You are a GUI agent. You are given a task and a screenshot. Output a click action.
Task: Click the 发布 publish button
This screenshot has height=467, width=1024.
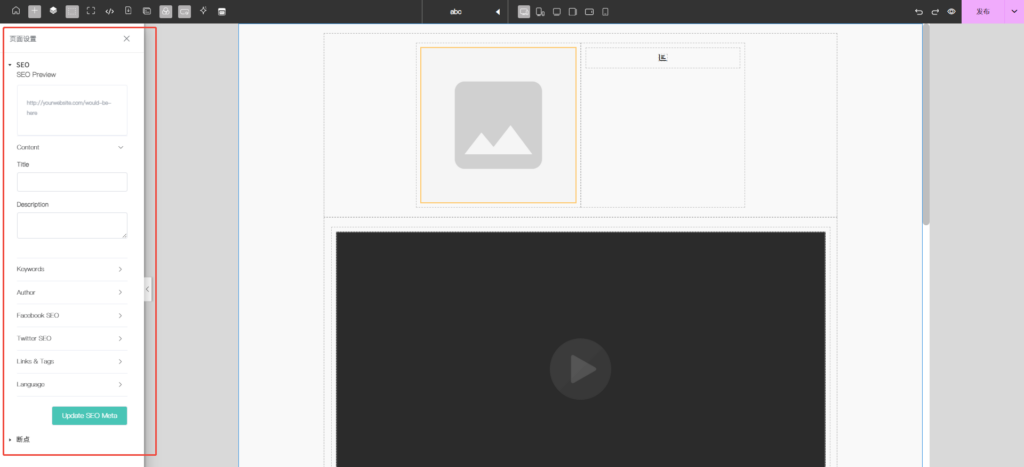pyautogui.click(x=982, y=12)
